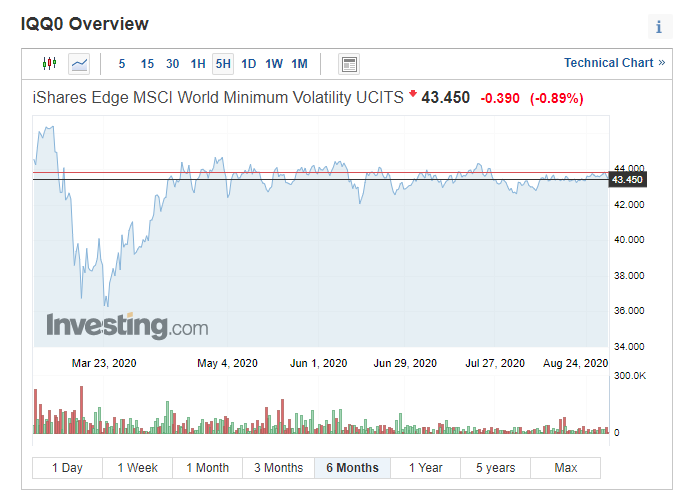Select the 1 Year range tab
Screen dimensions: 689x501
(425, 468)
